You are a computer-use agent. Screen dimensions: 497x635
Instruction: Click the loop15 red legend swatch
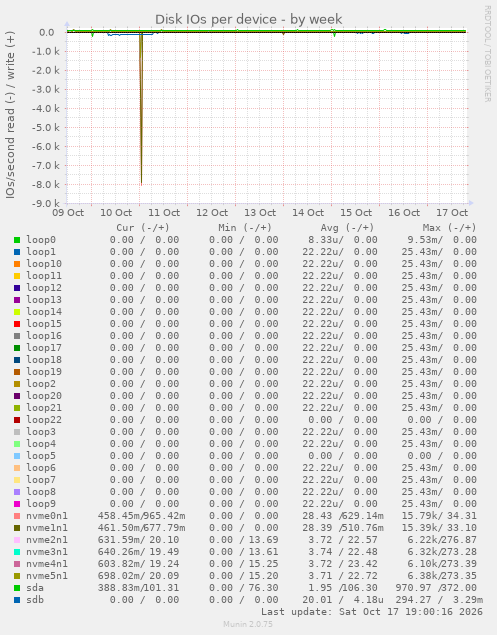[17, 324]
